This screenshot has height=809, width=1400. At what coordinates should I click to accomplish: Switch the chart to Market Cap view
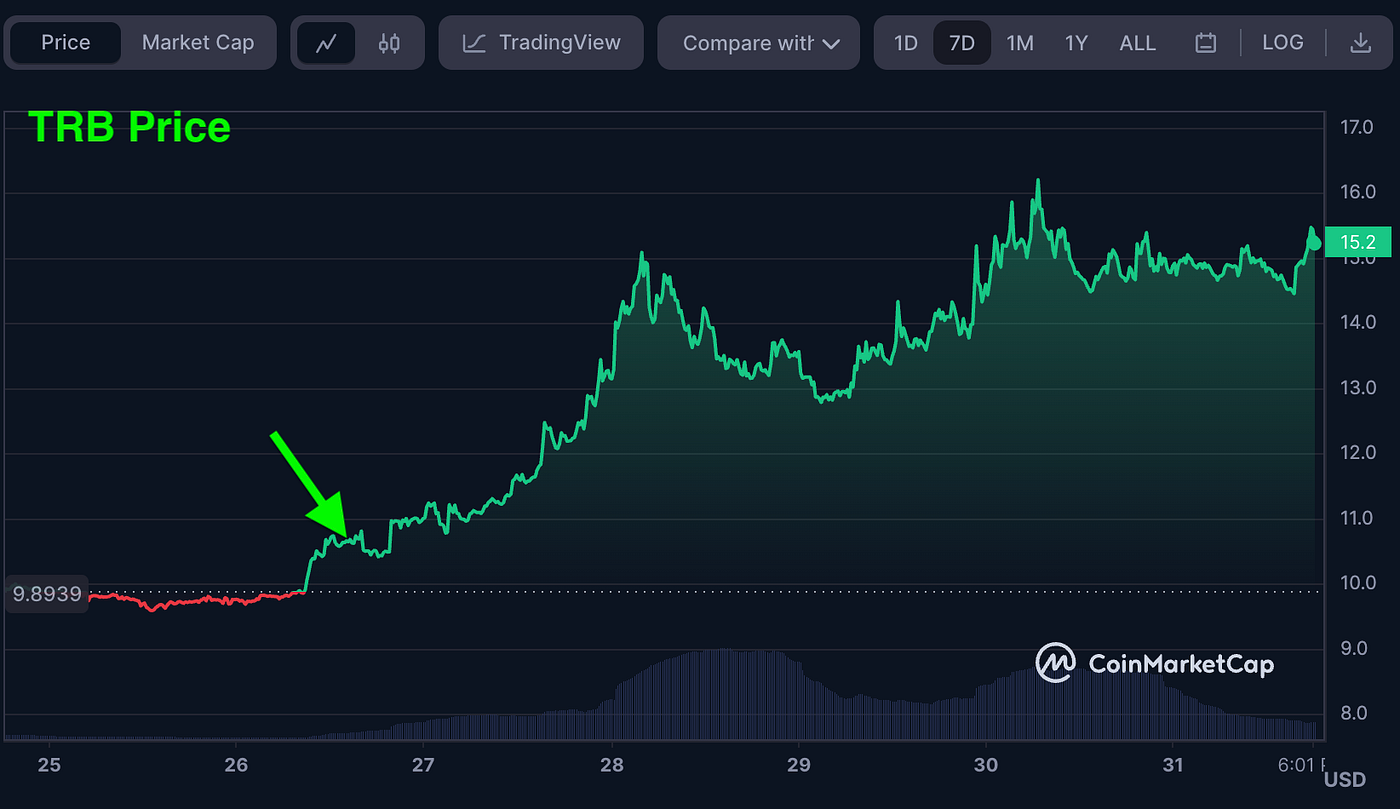point(198,42)
